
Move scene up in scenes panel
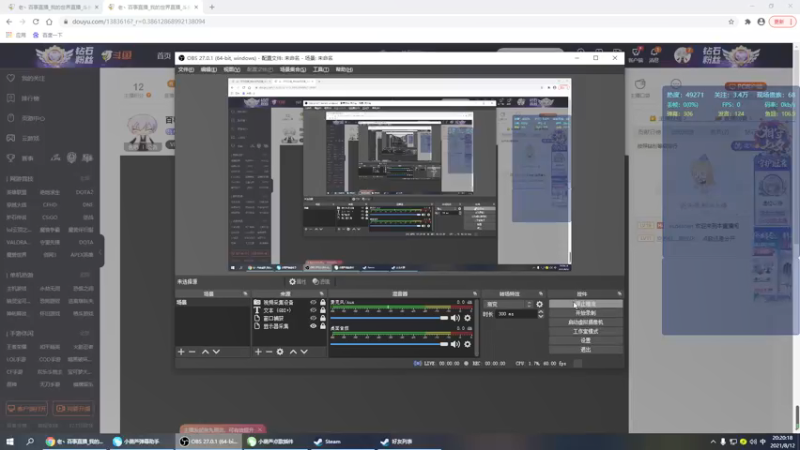(x=205, y=352)
